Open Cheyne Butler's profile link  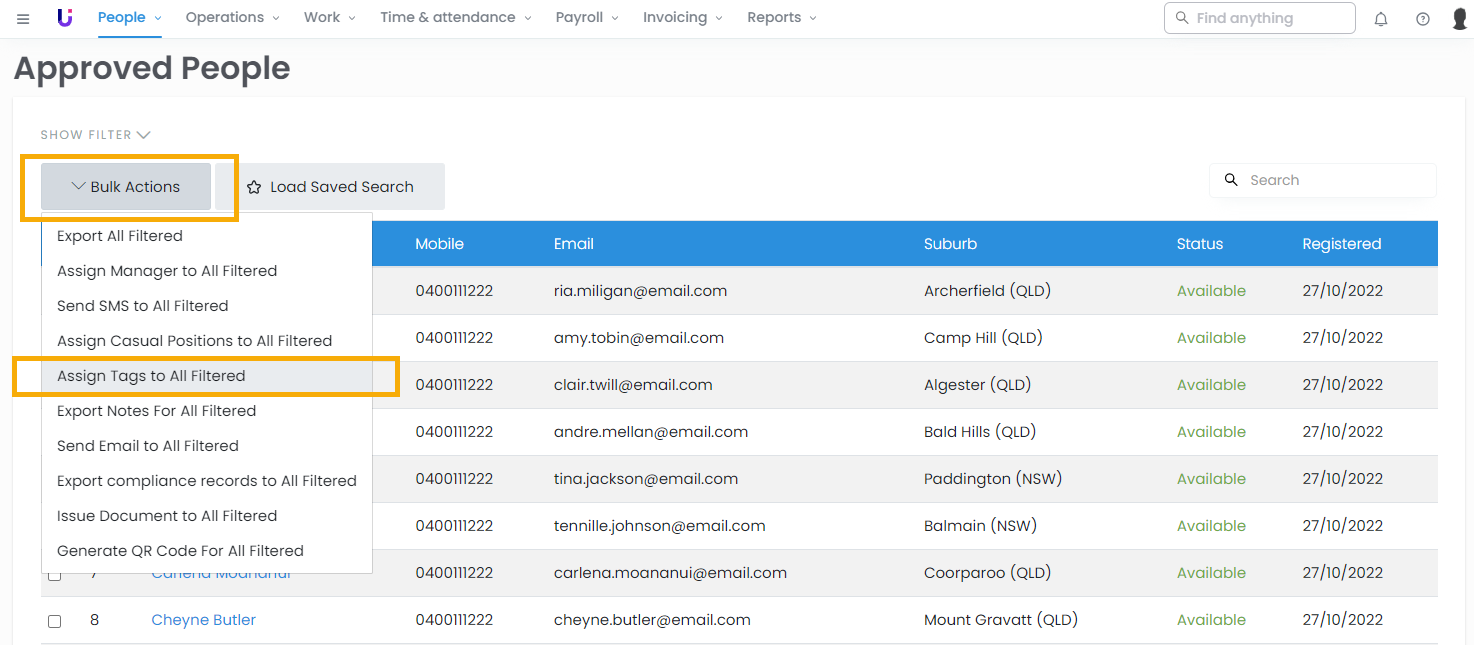coord(203,620)
